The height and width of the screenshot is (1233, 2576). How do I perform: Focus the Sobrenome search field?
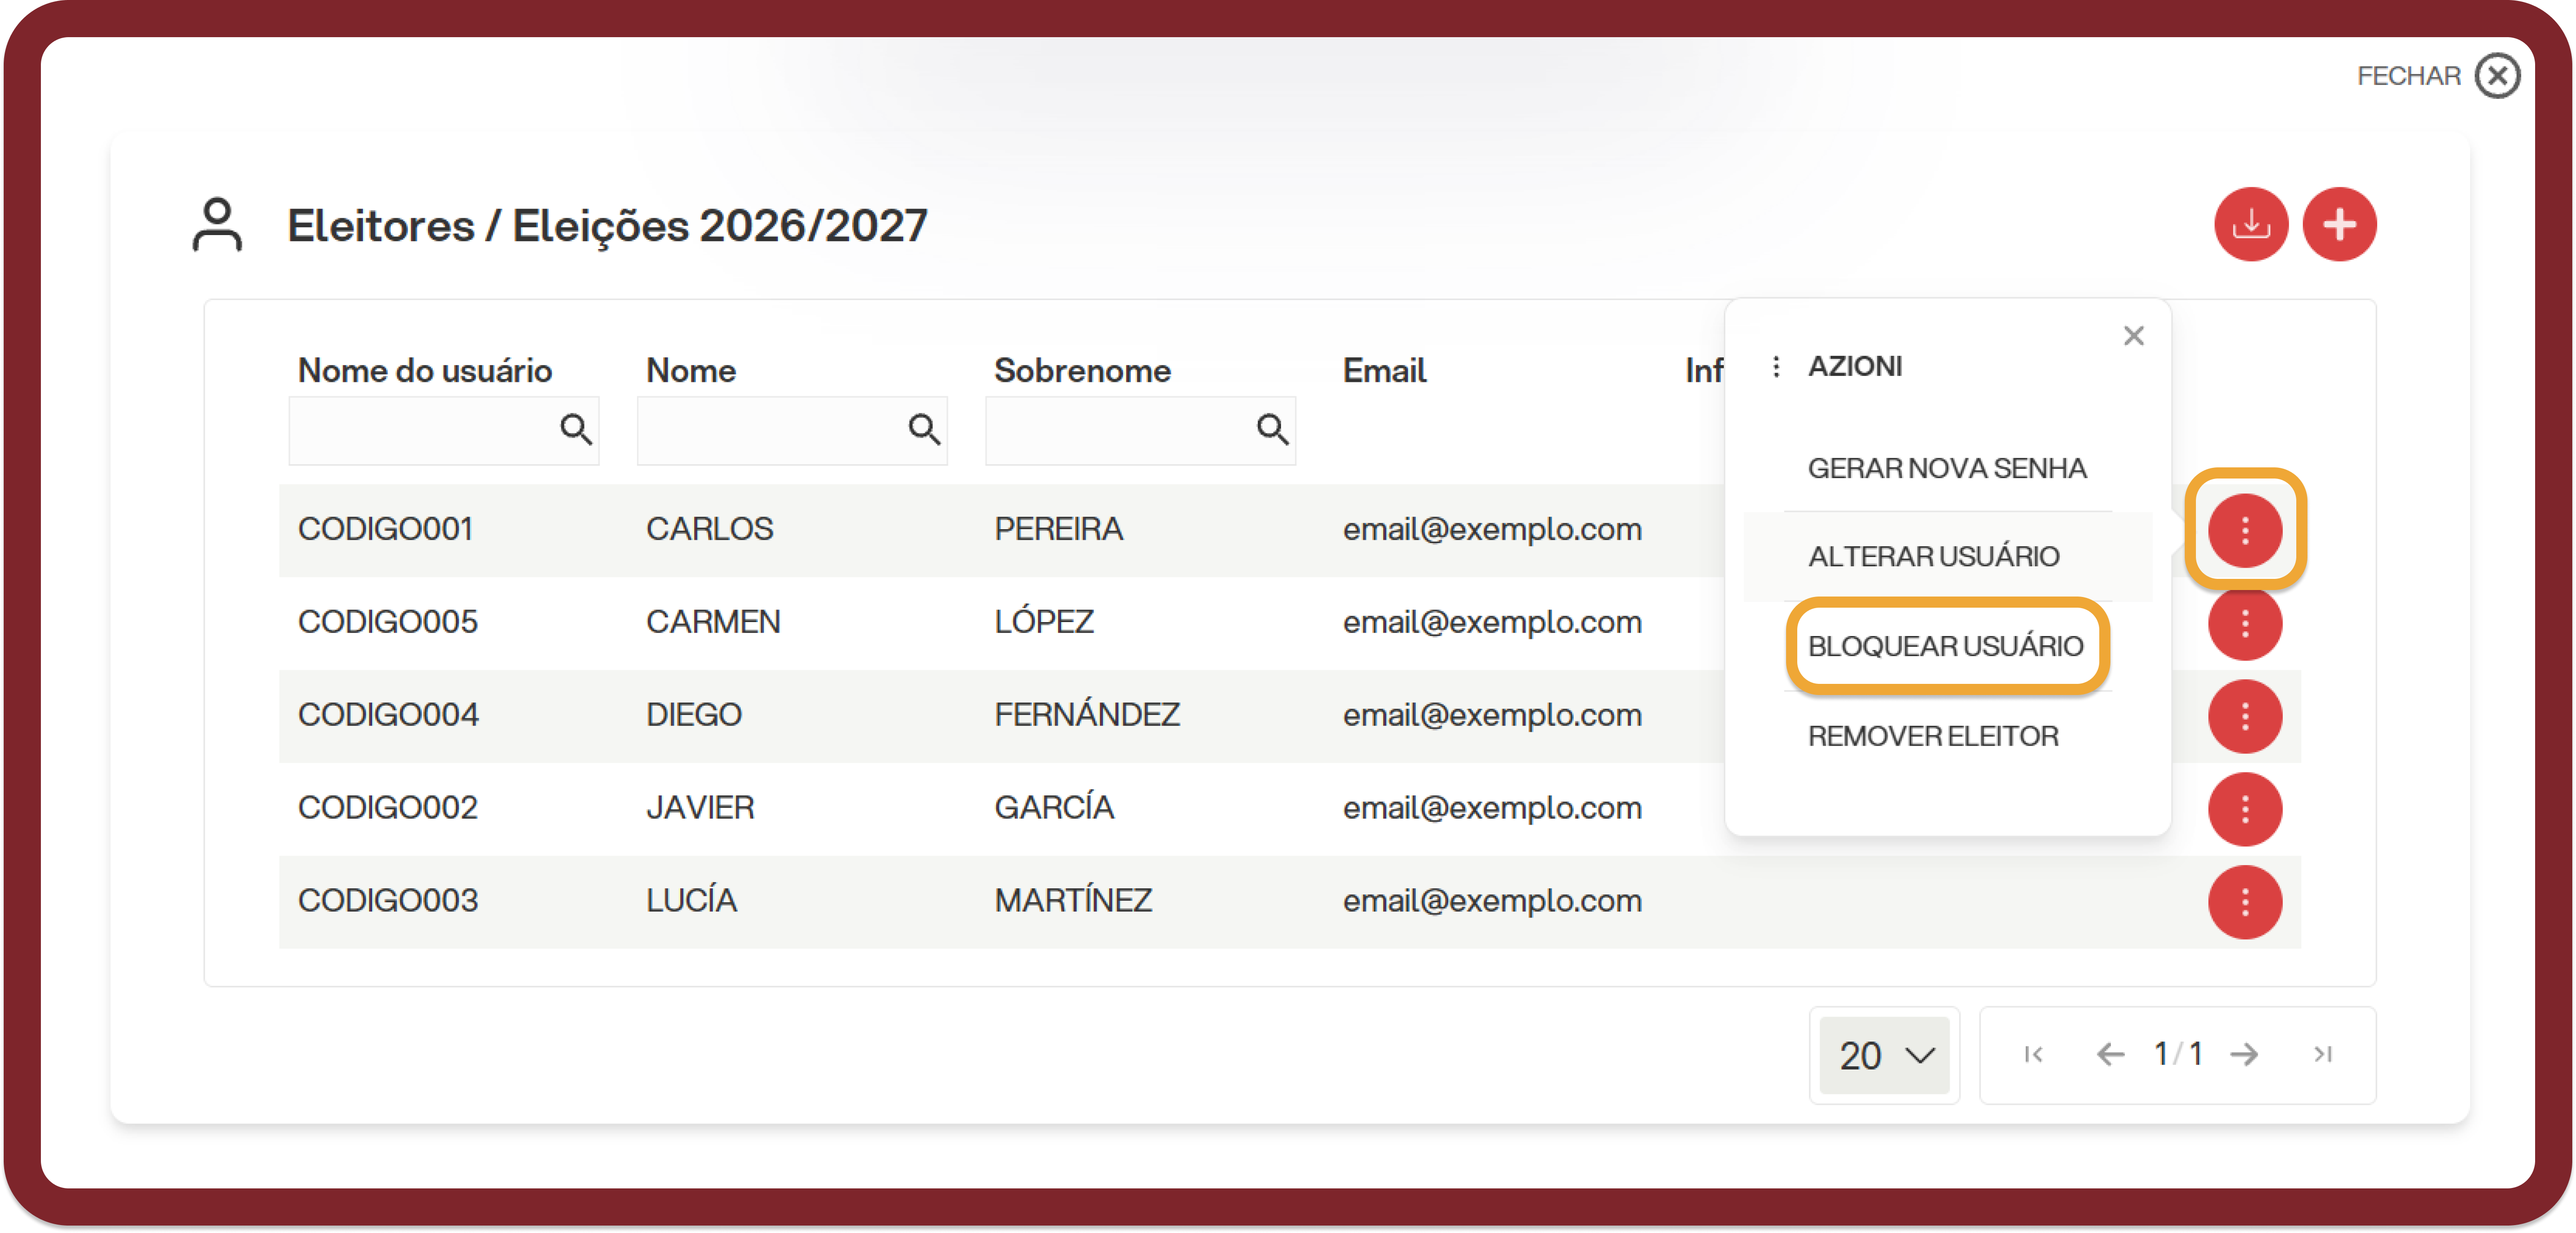1140,430
